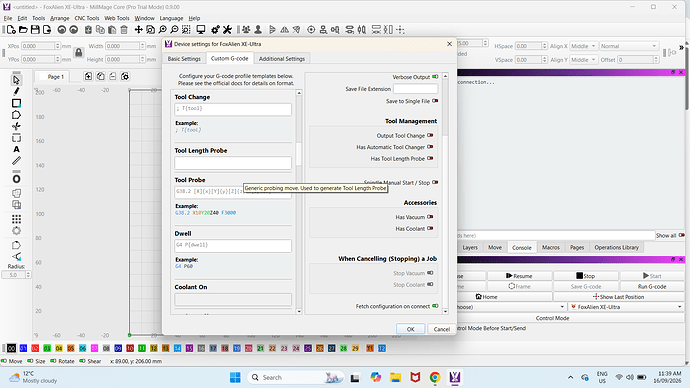Open the port (Choose) dropdown
The height and width of the screenshot is (388, 690).
pos(511,307)
